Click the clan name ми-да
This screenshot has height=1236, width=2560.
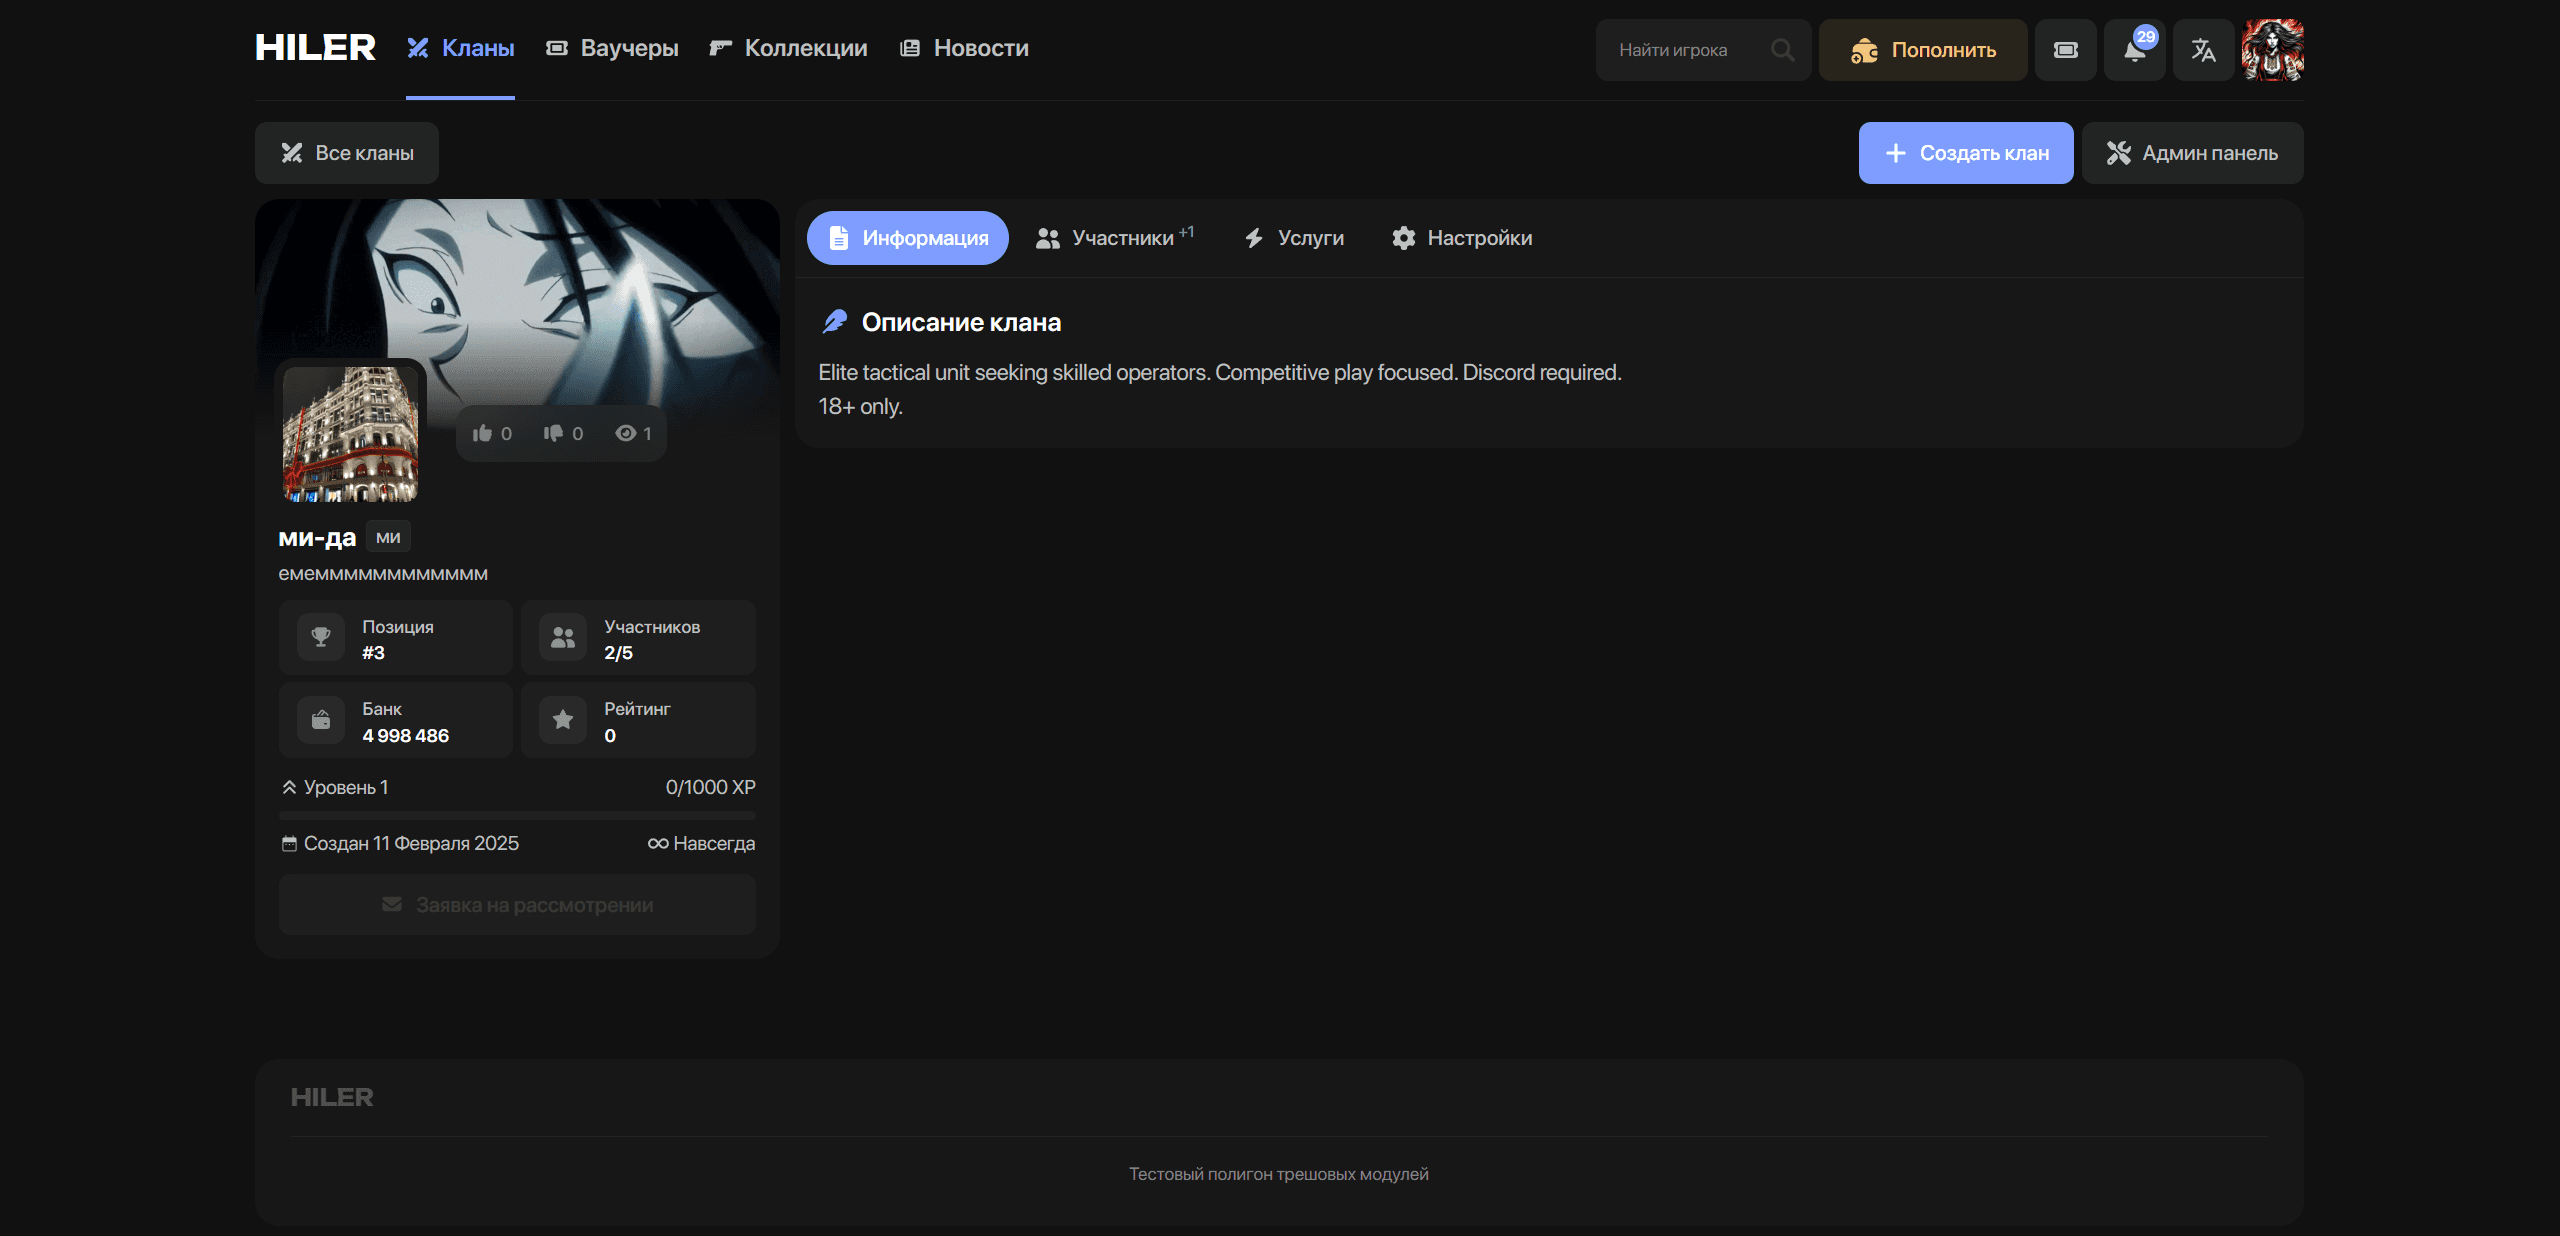point(317,537)
